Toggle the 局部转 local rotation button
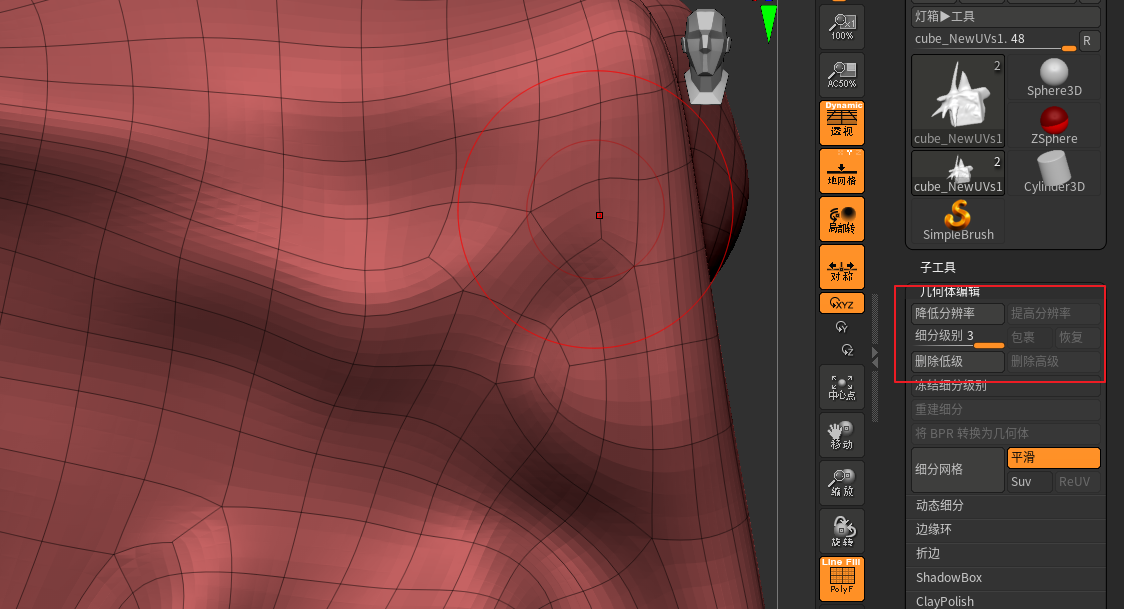The image size is (1124, 609). coord(842,219)
